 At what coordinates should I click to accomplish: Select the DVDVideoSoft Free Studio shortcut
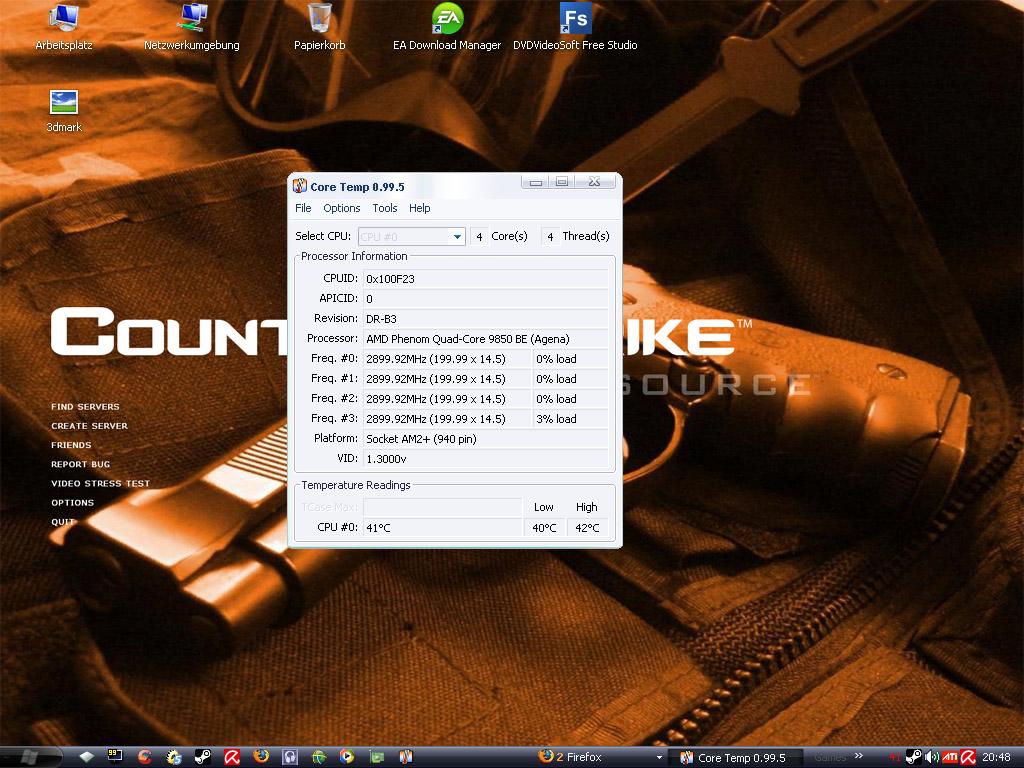575,26
